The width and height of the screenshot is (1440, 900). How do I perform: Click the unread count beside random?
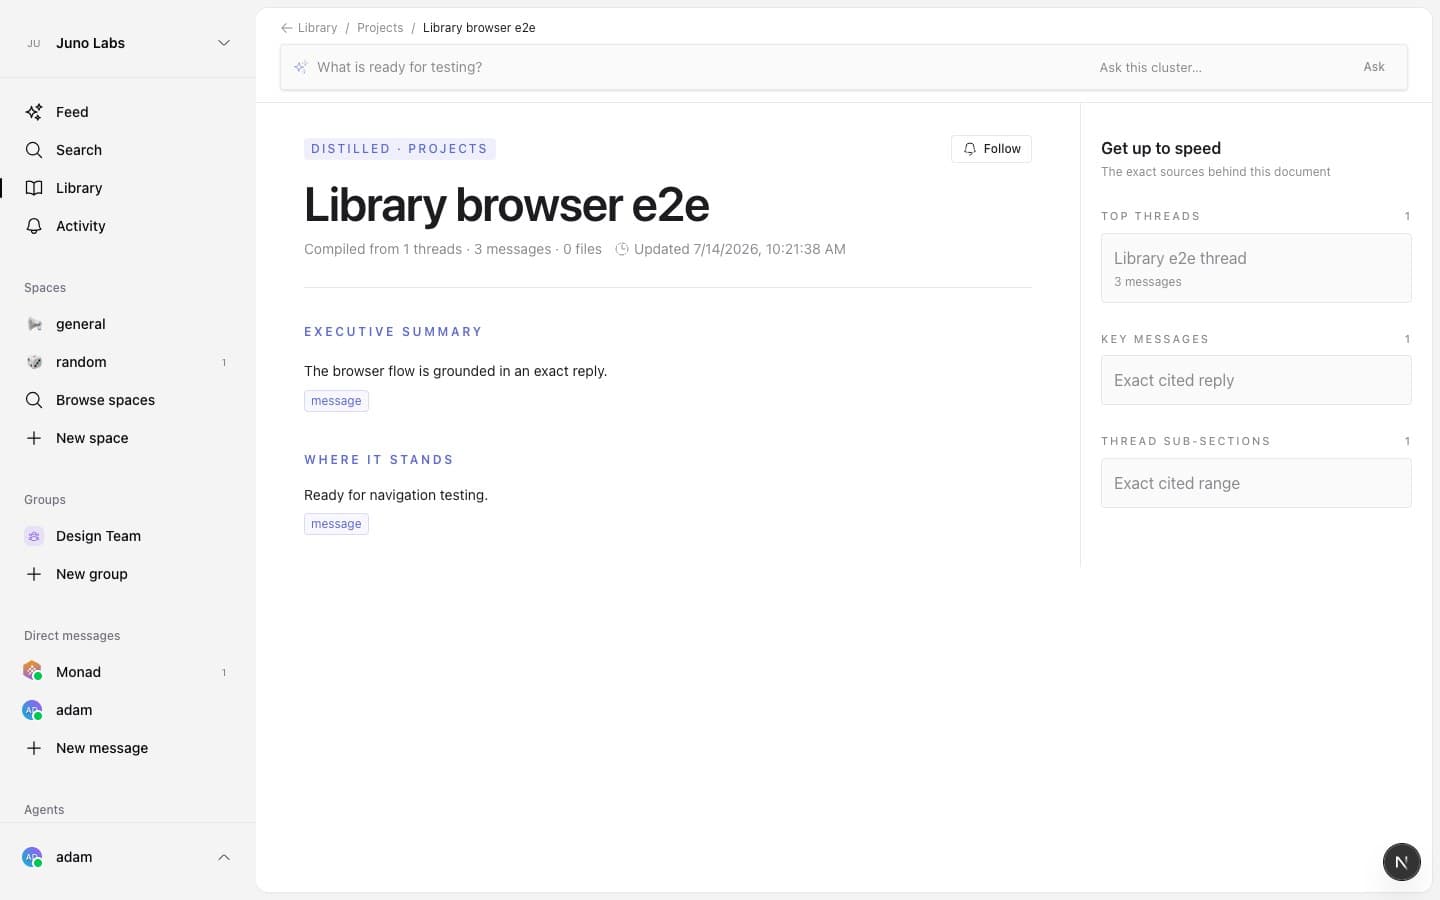coord(224,362)
